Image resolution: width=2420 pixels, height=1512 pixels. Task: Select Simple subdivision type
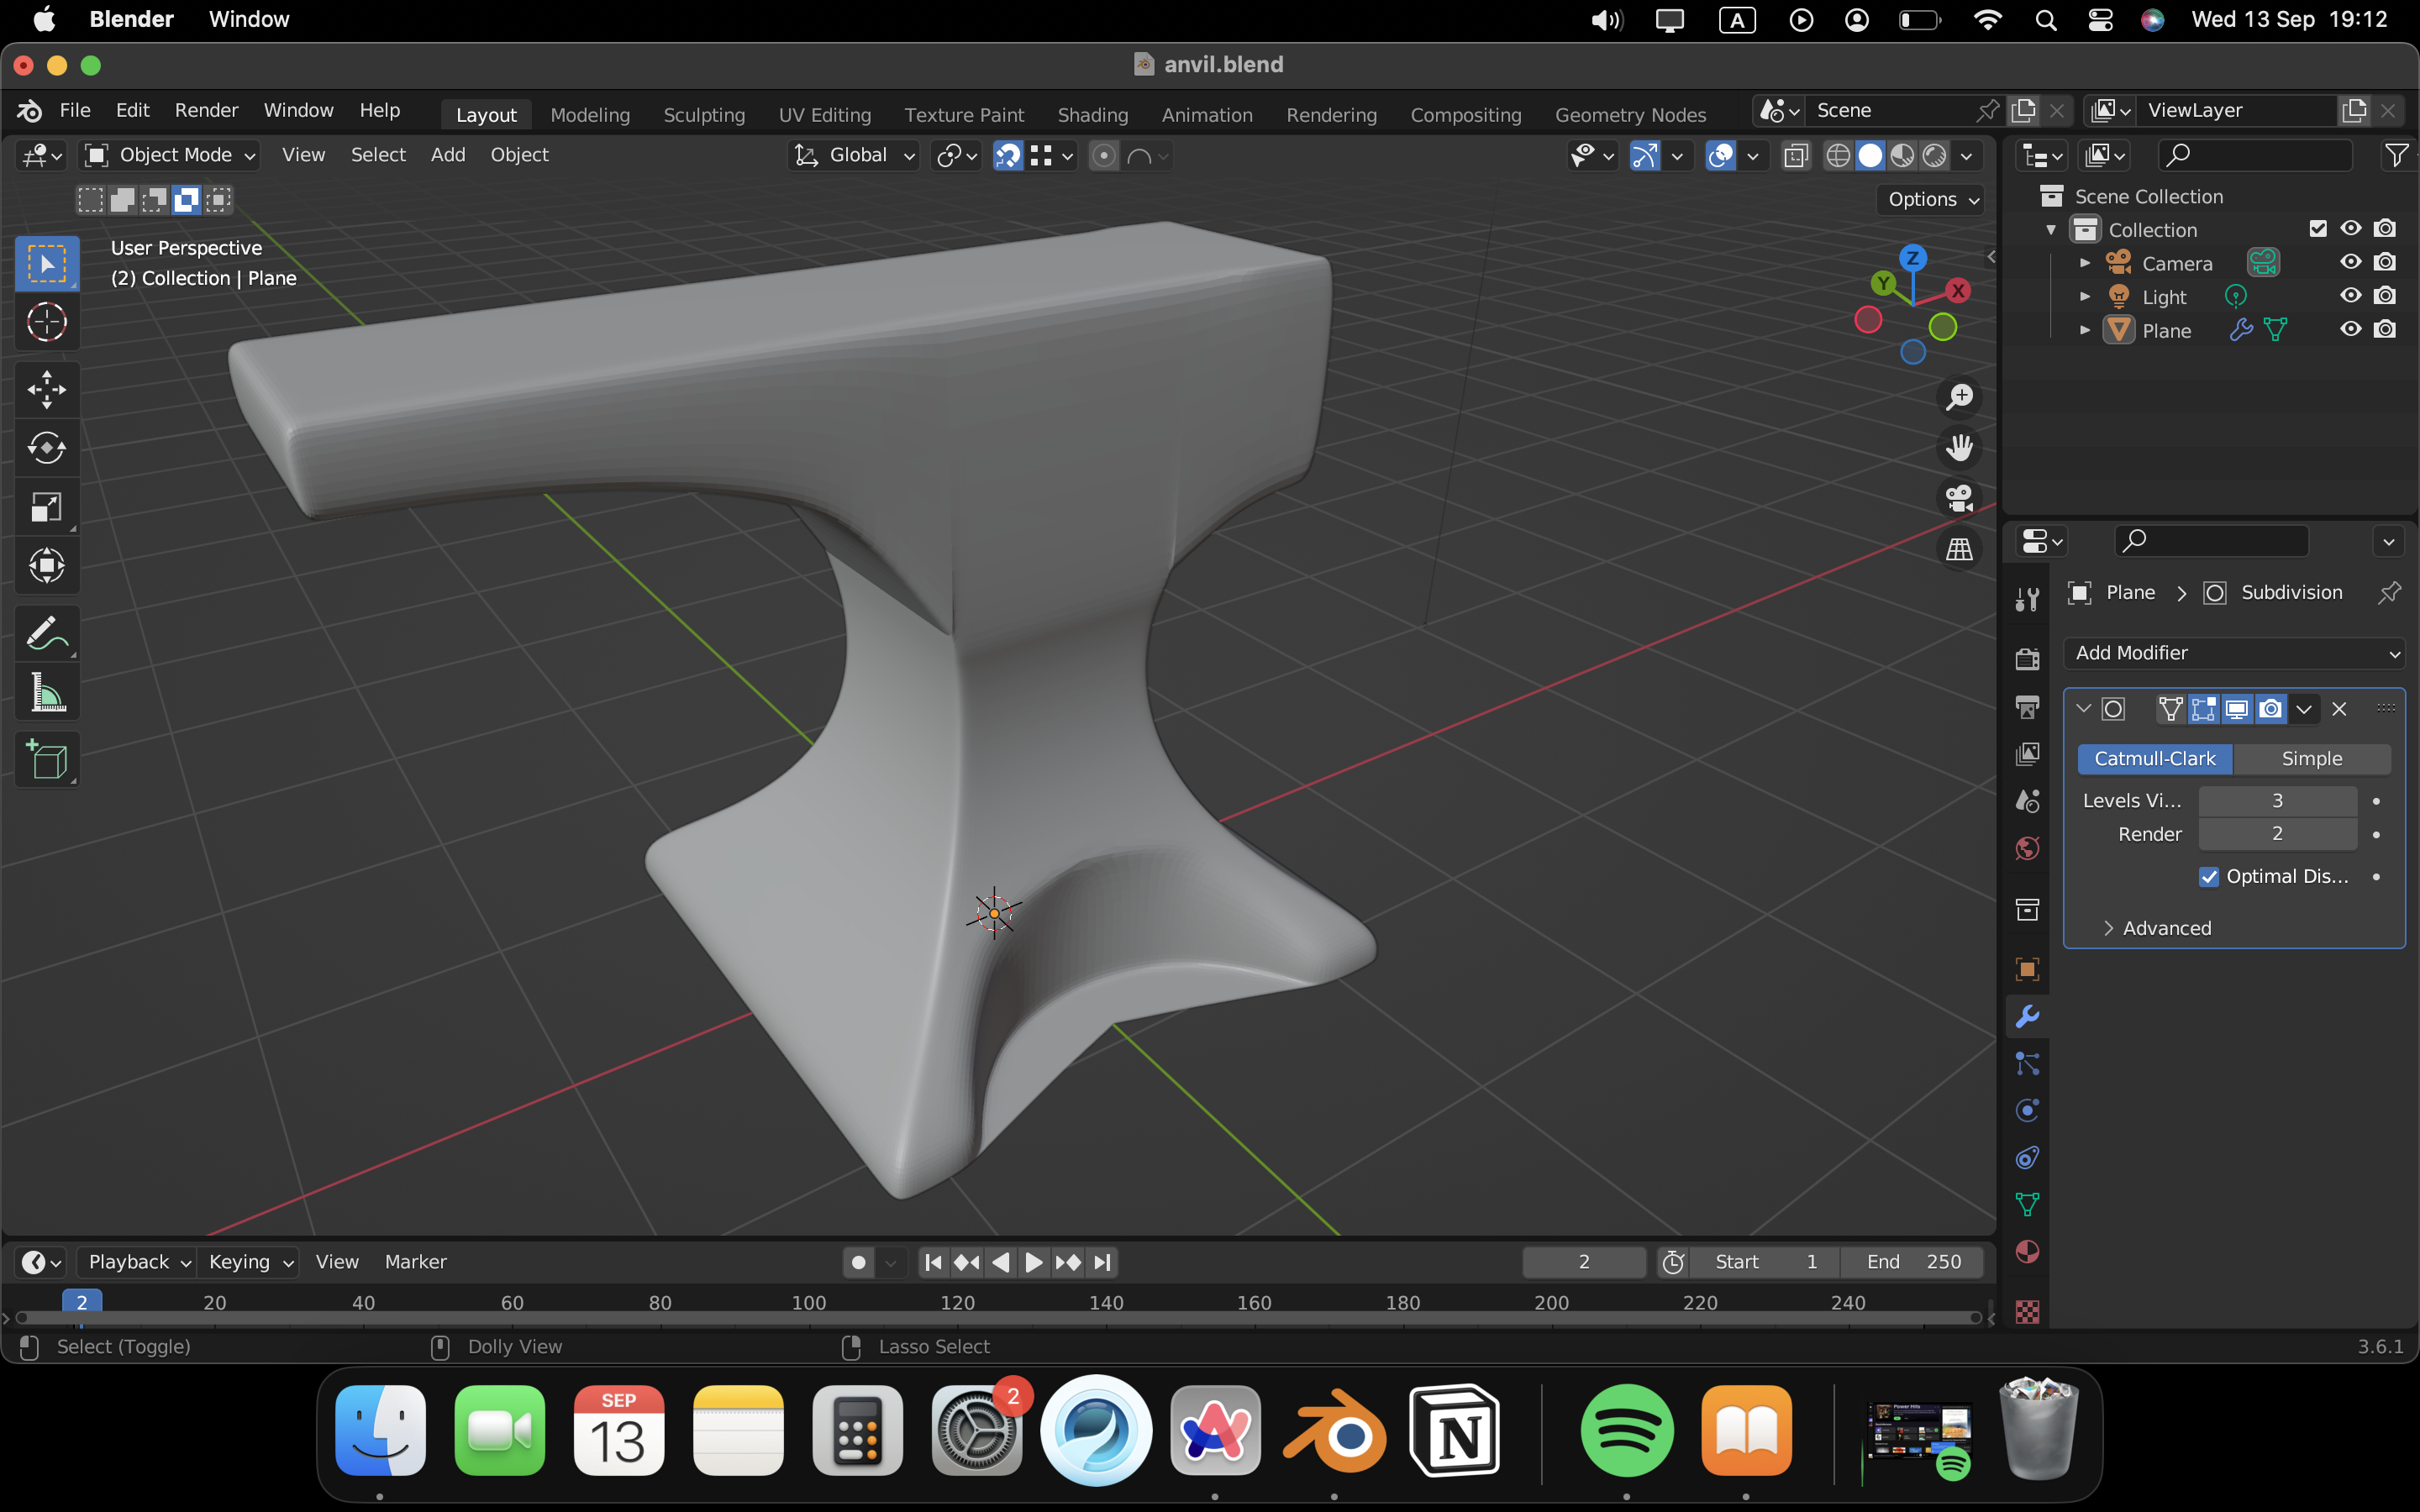click(x=2311, y=759)
